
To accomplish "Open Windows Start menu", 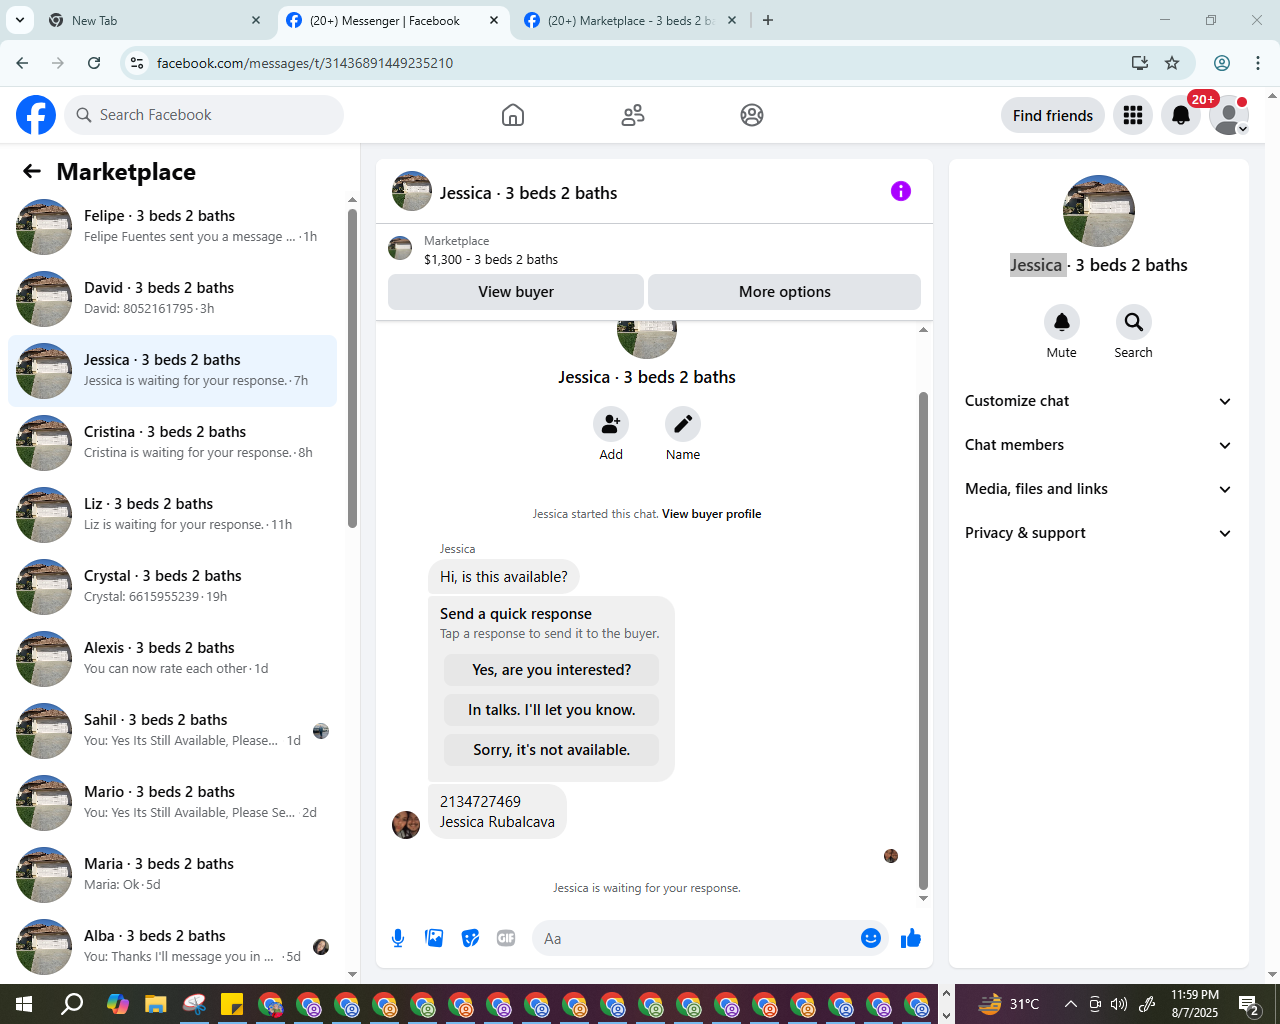I will tap(24, 1004).
